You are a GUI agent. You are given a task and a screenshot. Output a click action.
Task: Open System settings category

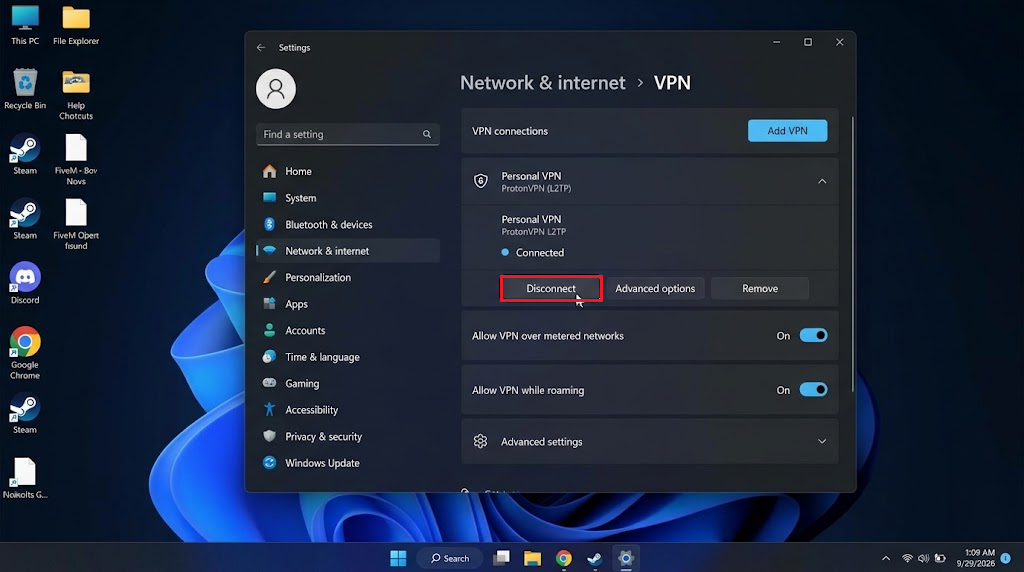point(348,198)
